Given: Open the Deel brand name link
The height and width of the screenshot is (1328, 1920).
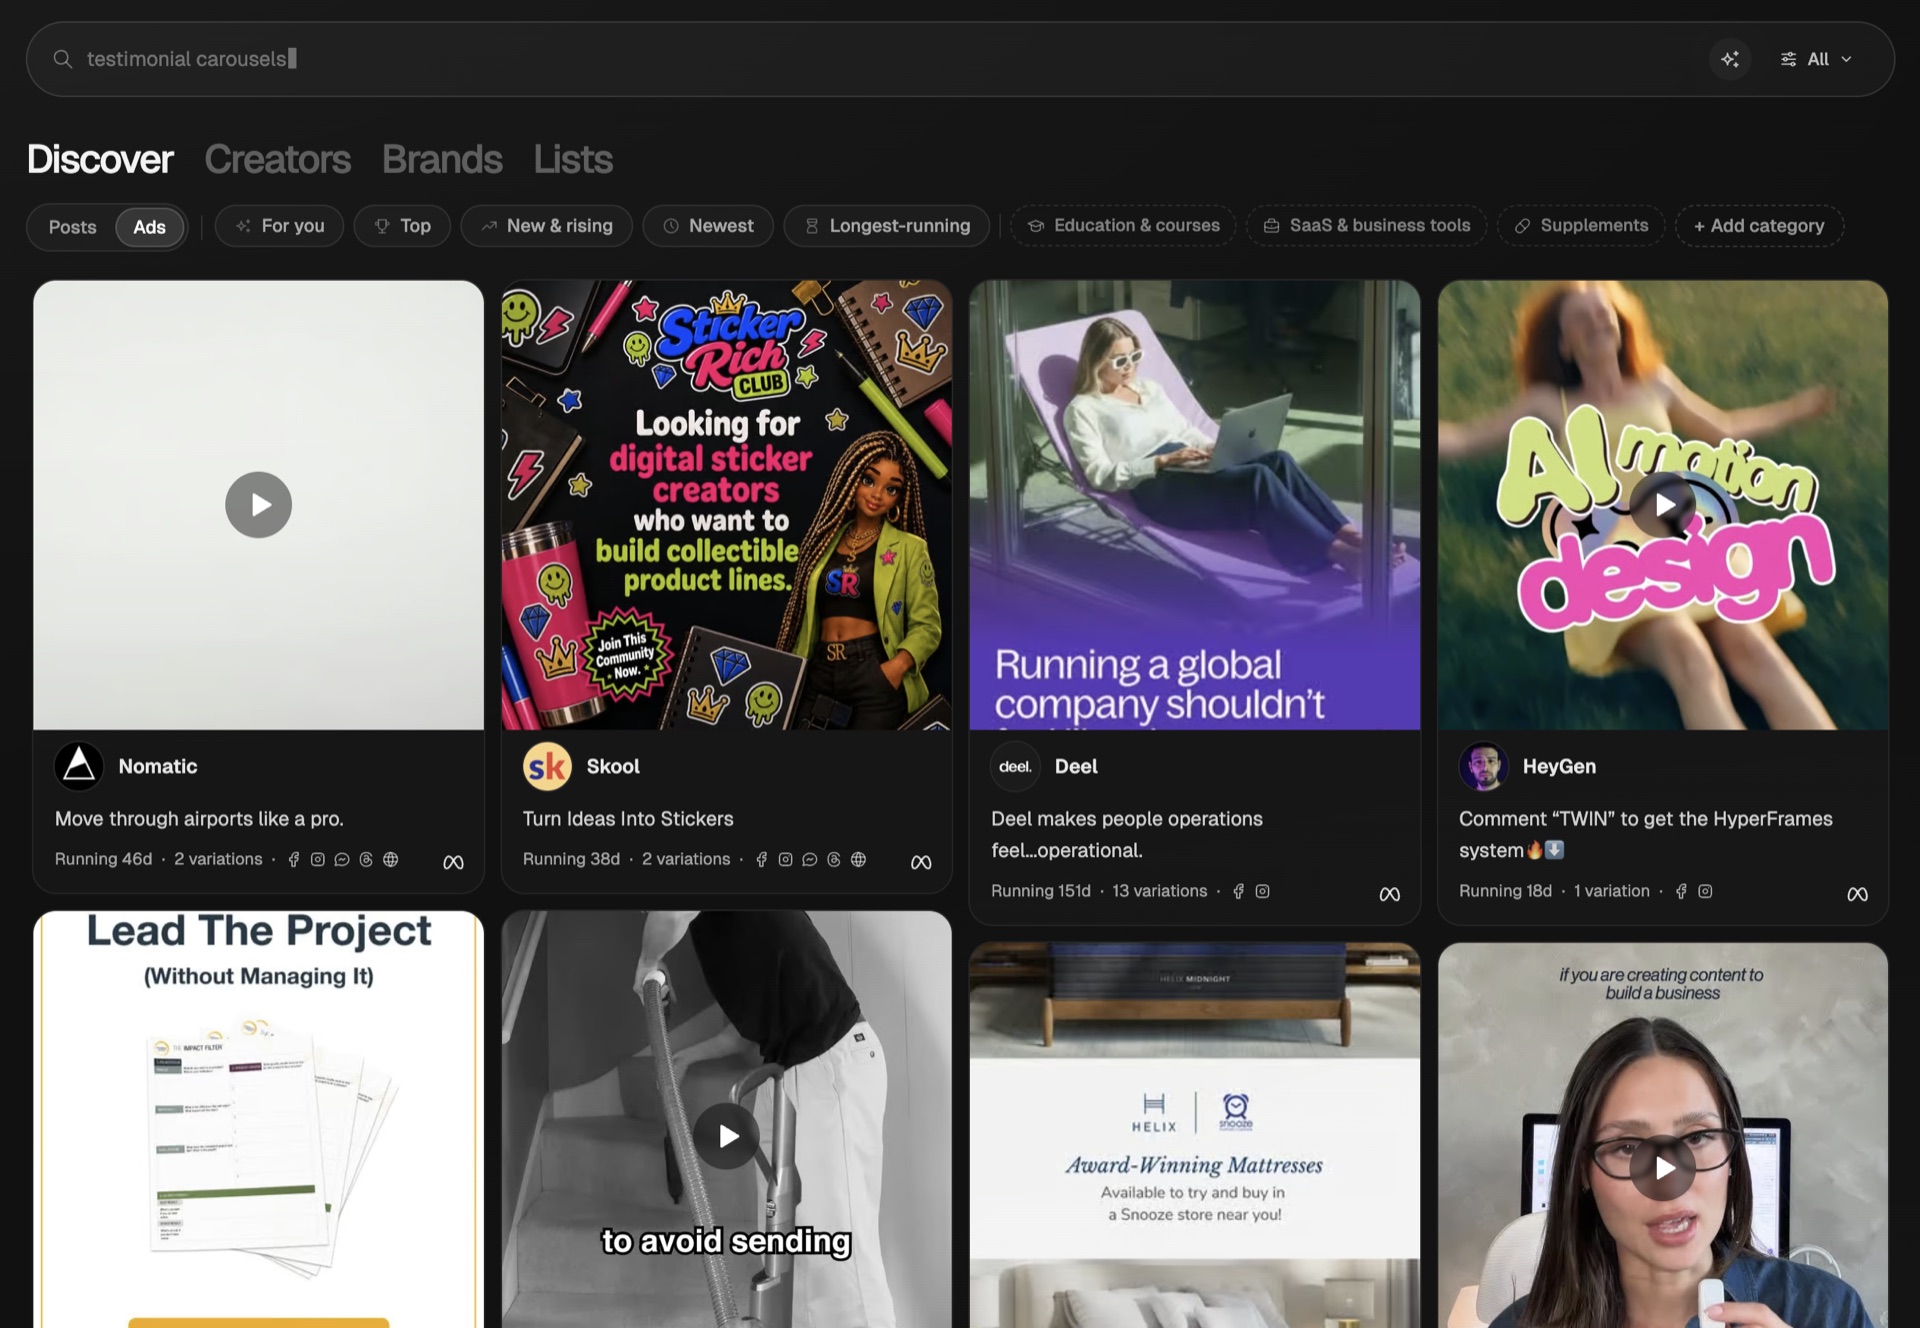Looking at the screenshot, I should (x=1076, y=767).
